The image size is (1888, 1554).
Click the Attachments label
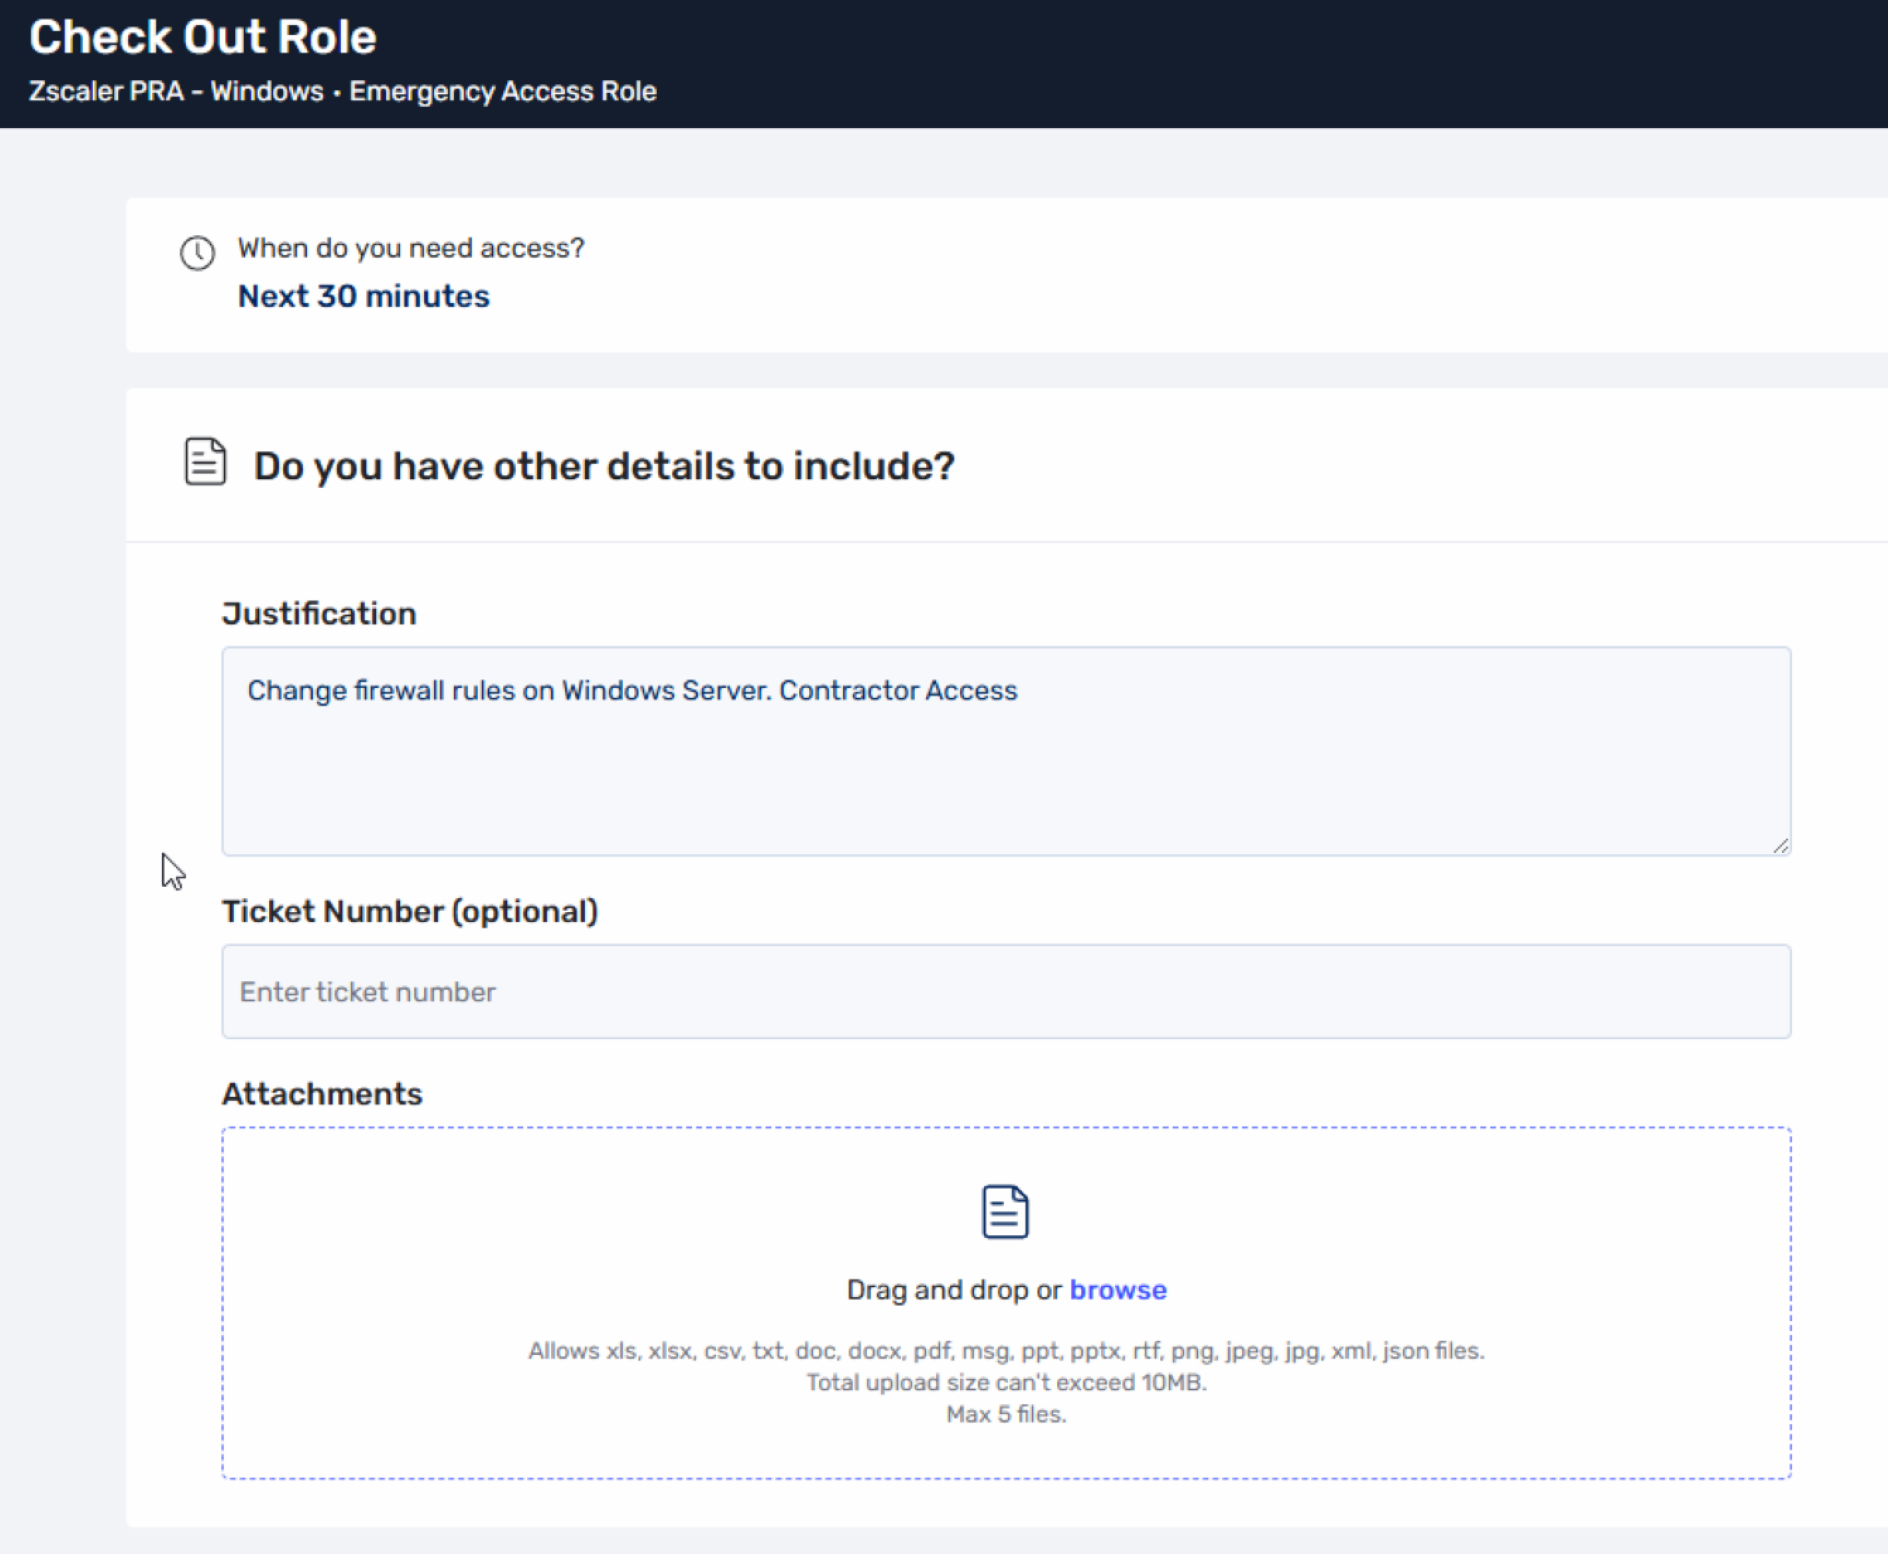(322, 1093)
